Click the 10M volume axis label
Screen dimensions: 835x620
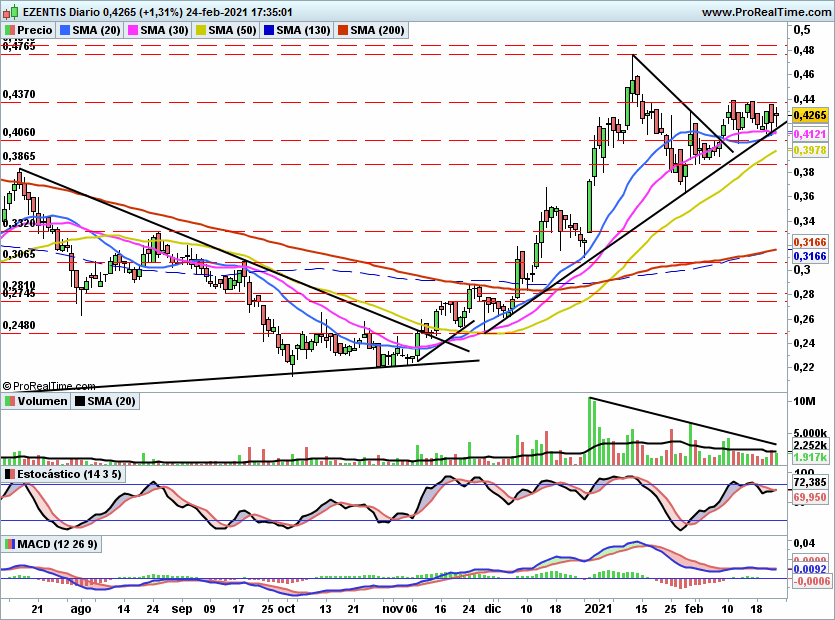[804, 401]
